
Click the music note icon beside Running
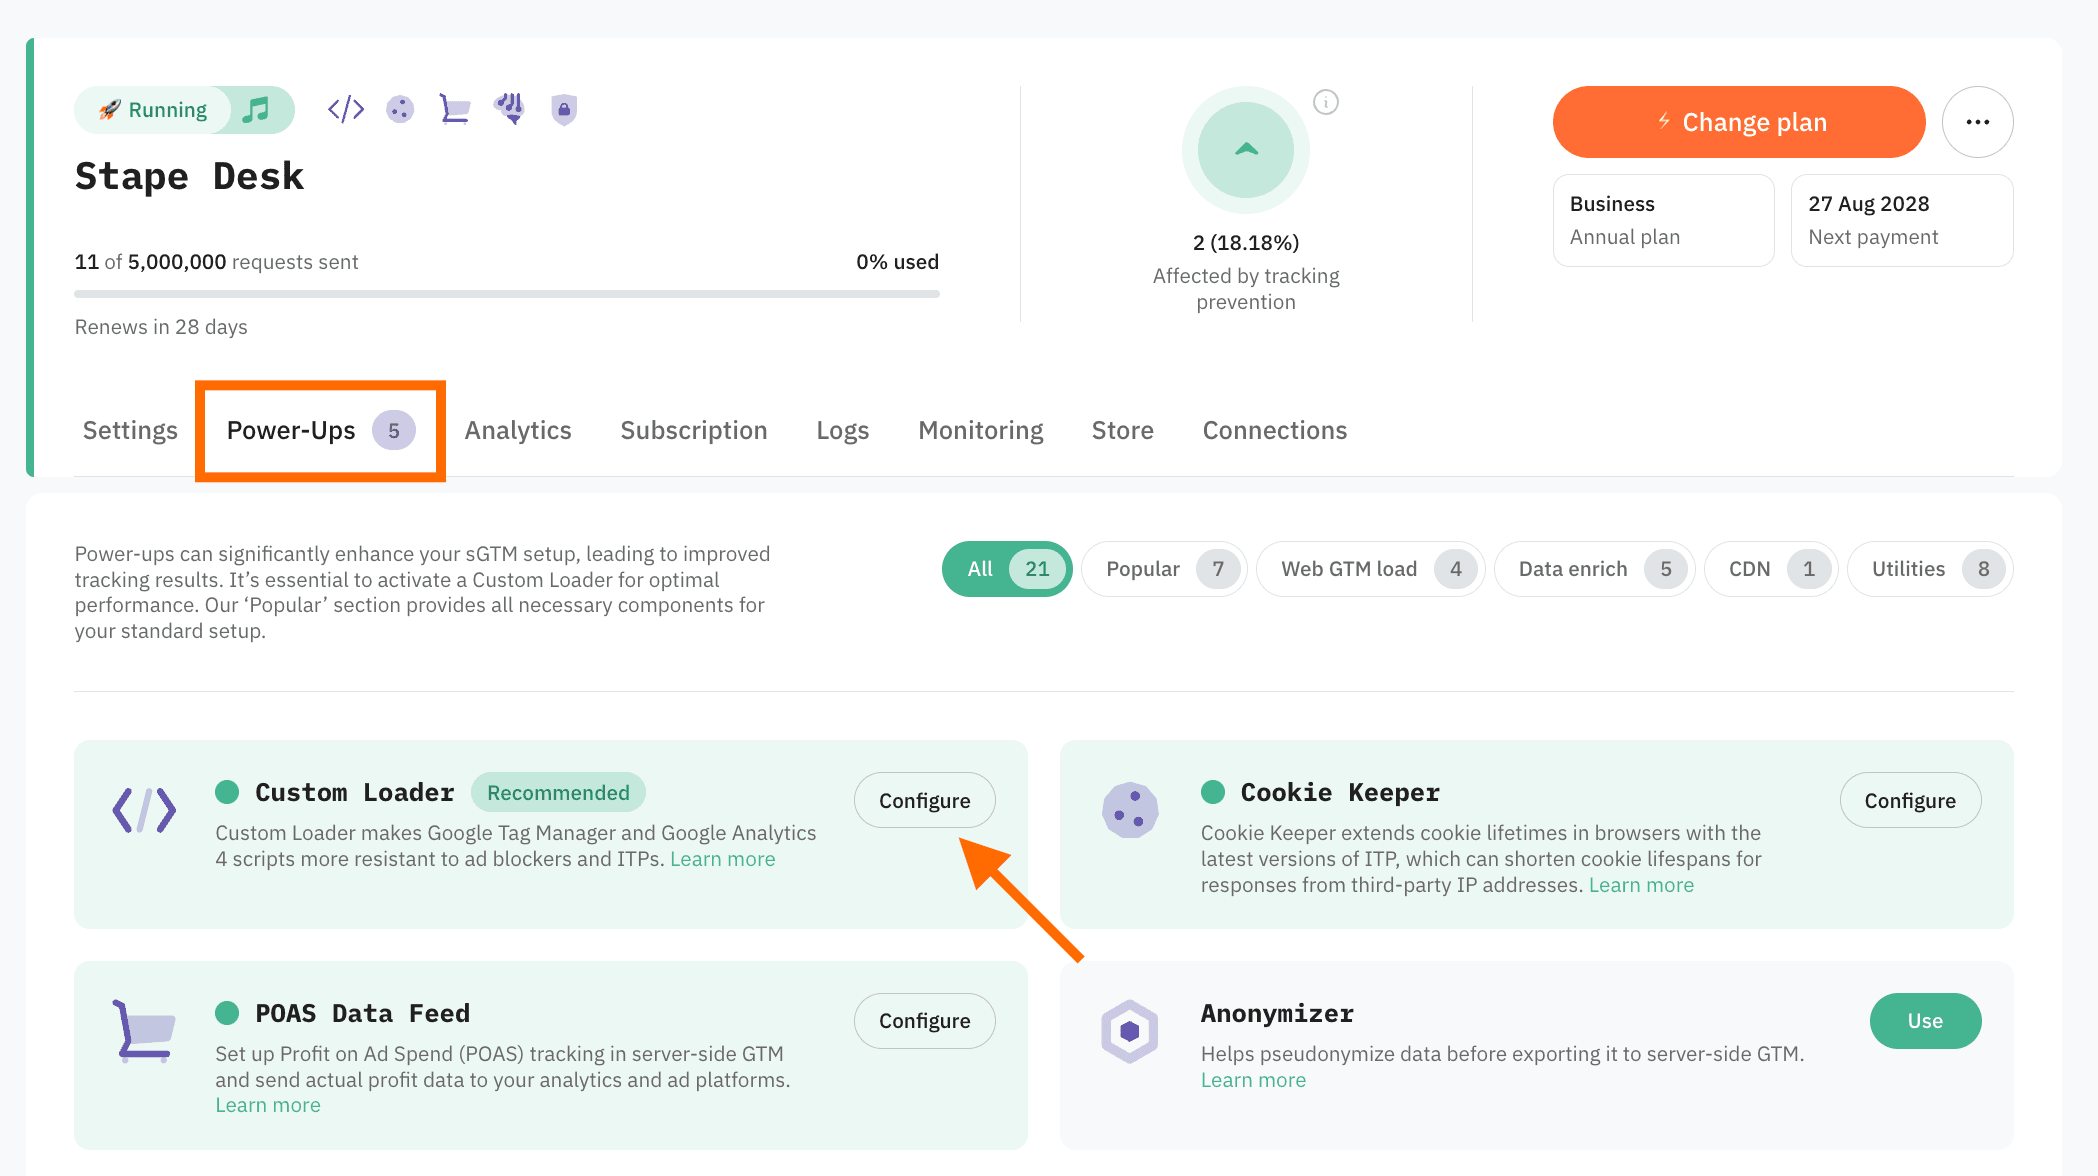257,109
